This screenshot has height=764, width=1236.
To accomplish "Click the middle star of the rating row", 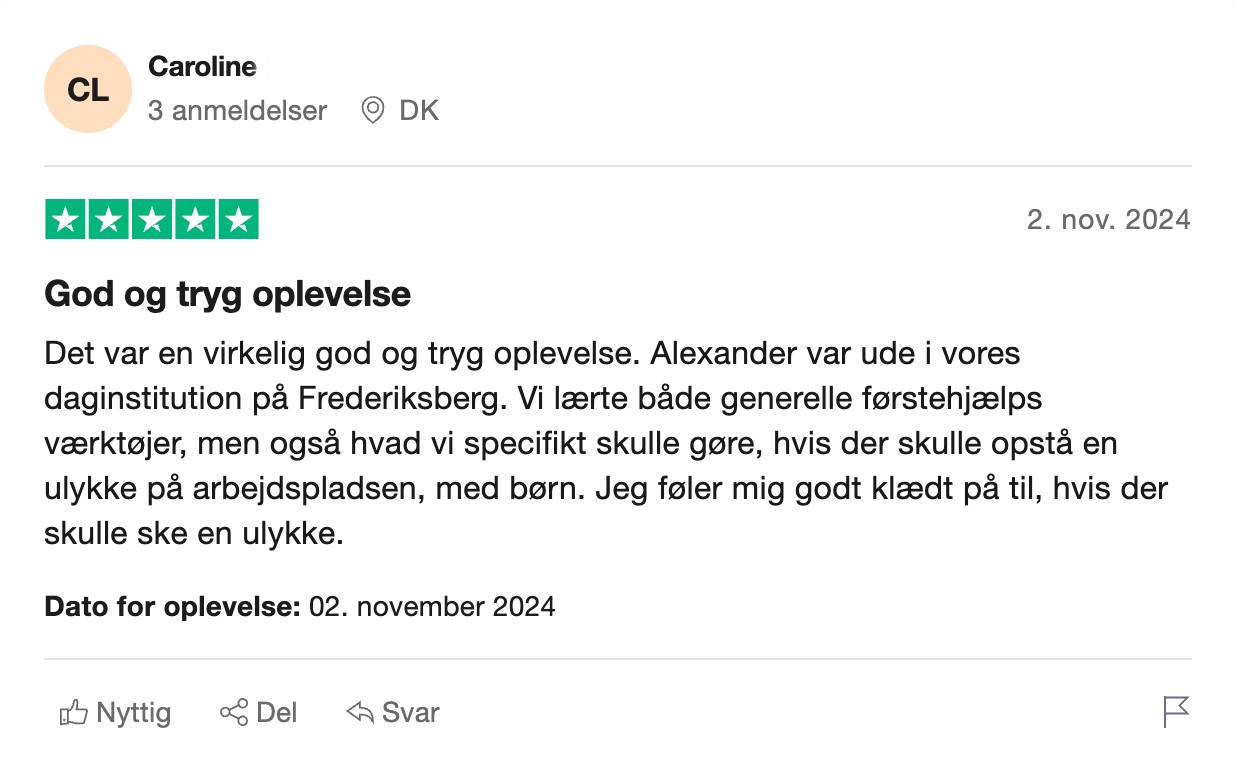I will pos(152,219).
